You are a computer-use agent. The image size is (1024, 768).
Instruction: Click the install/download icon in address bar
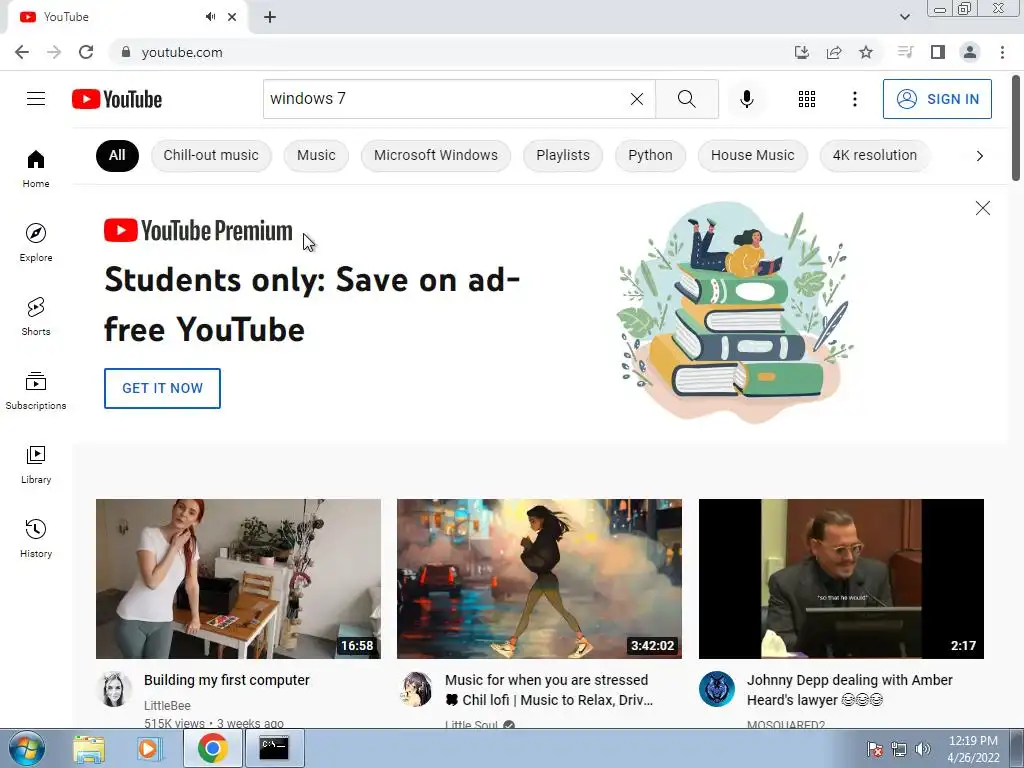[802, 52]
